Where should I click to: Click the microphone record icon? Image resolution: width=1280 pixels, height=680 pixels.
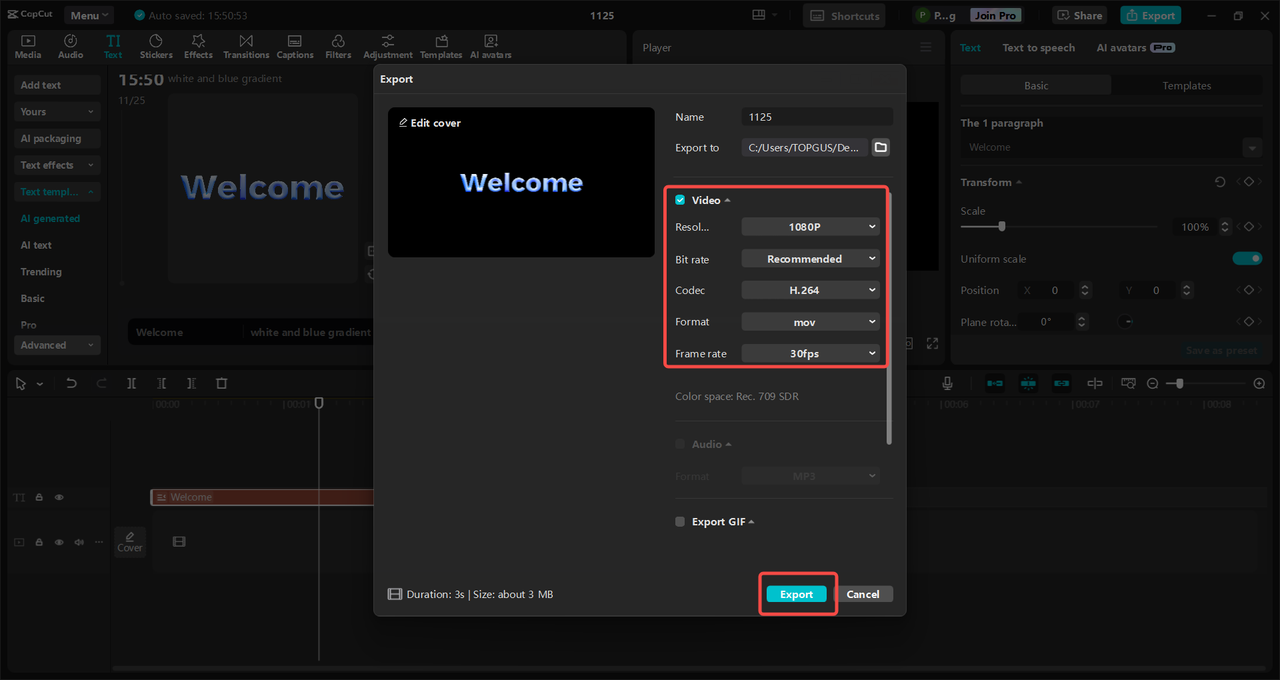point(947,383)
